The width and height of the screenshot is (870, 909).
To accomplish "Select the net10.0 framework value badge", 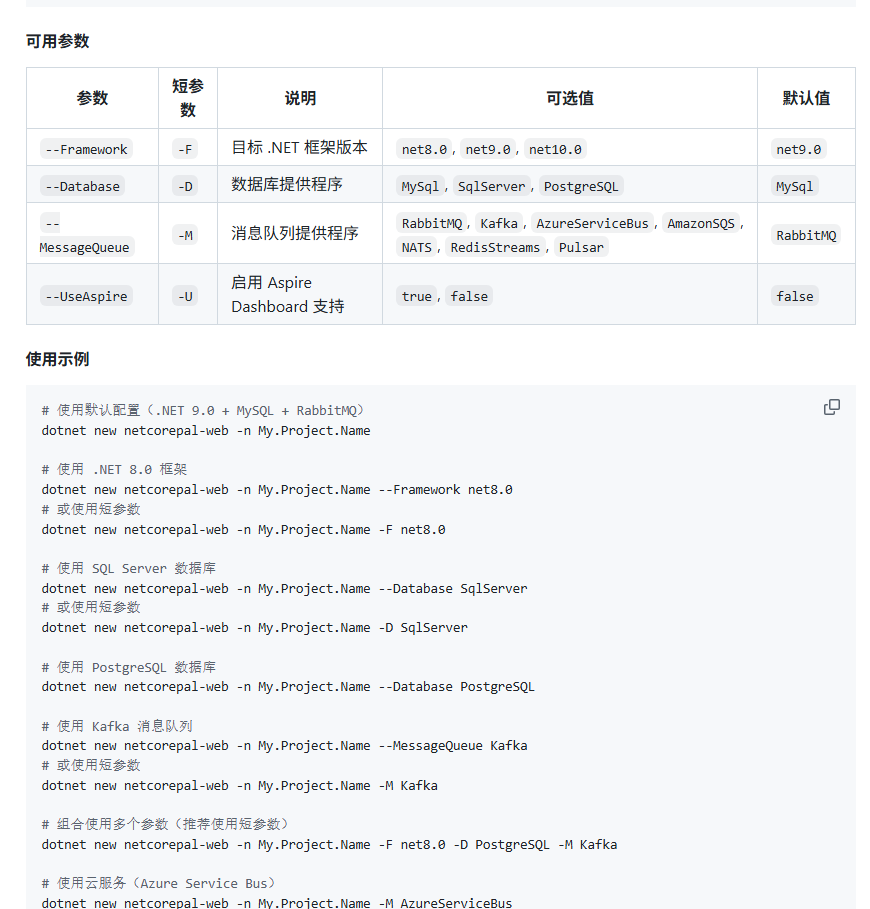I will pyautogui.click(x=555, y=148).
